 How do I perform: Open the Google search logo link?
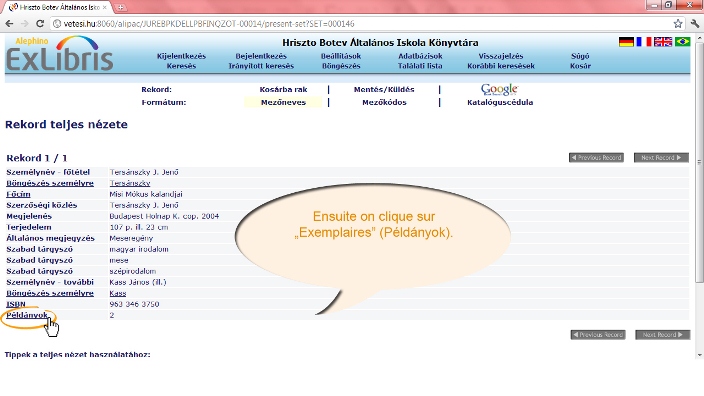pos(500,89)
